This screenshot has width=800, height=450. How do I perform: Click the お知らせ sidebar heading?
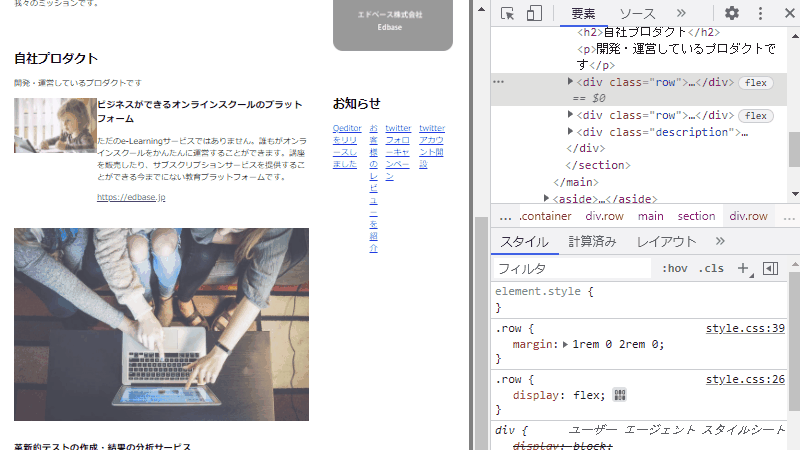pyautogui.click(x=357, y=103)
